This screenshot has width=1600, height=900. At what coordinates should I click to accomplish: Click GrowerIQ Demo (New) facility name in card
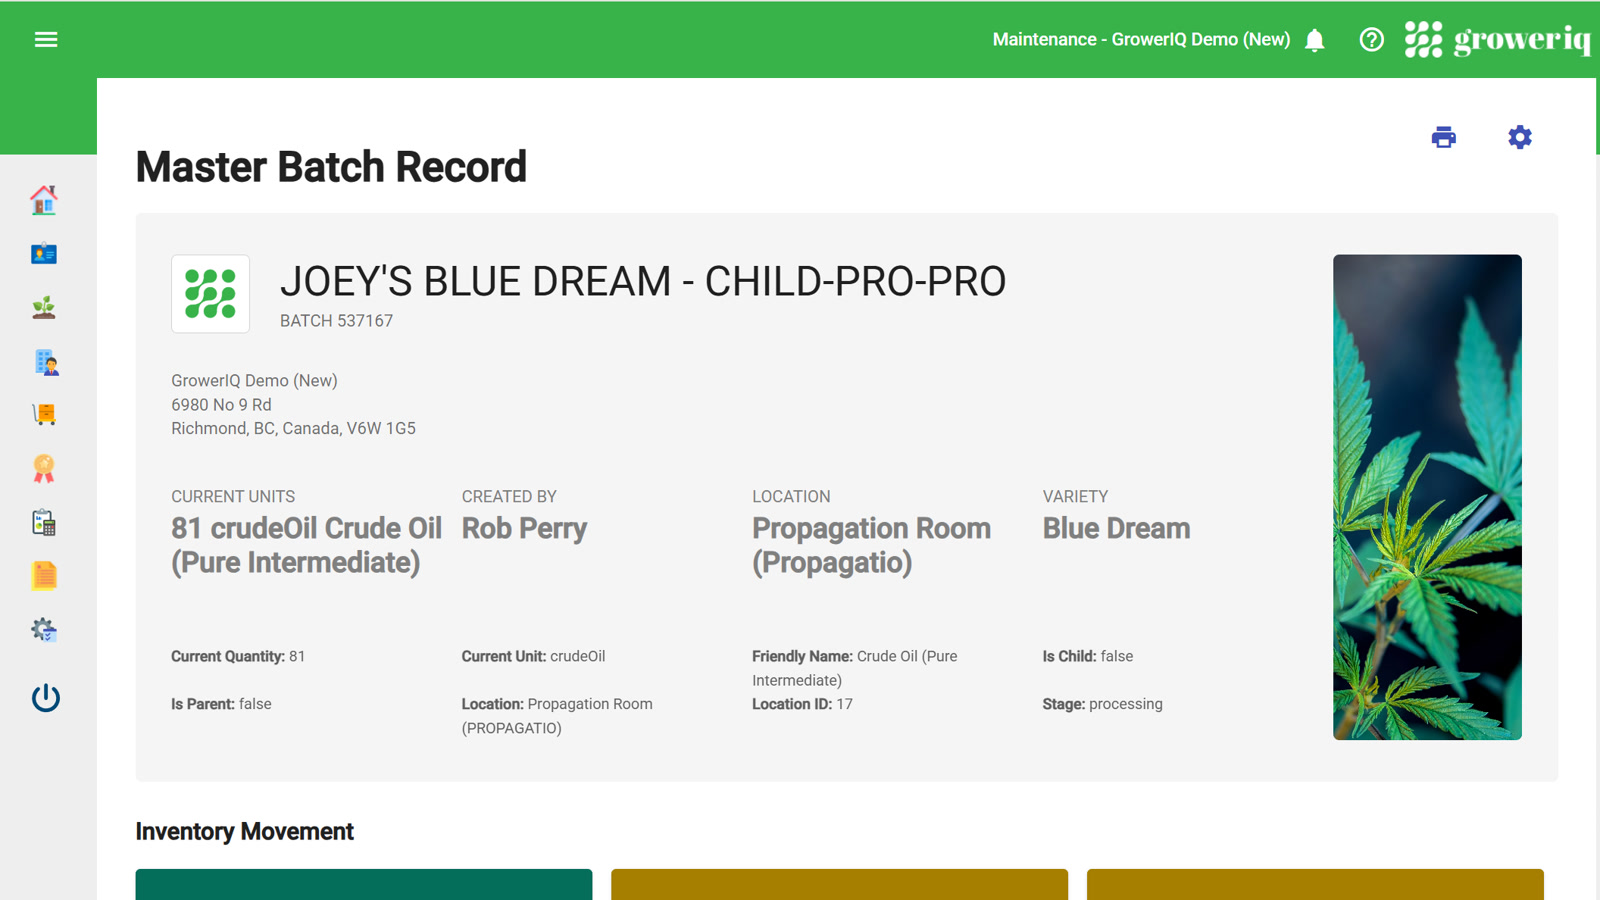254,381
